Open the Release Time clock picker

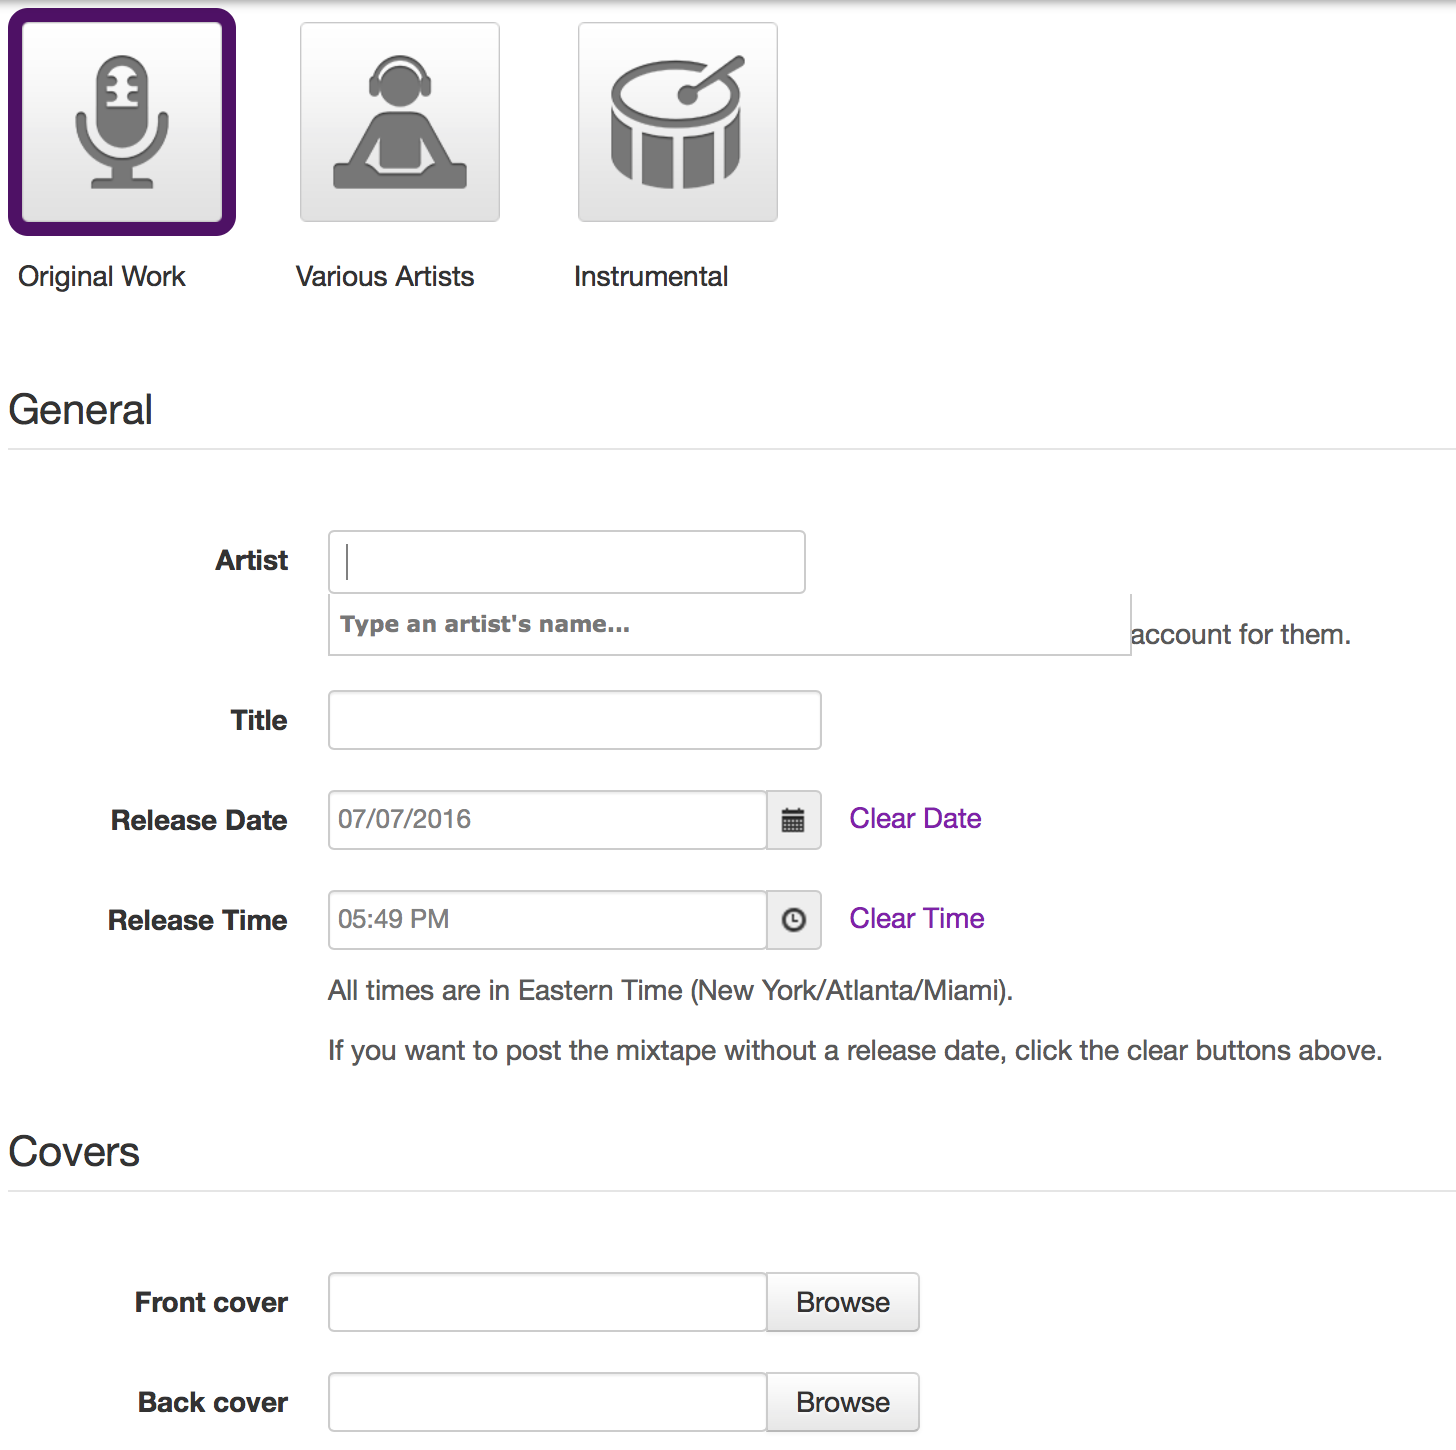click(793, 920)
